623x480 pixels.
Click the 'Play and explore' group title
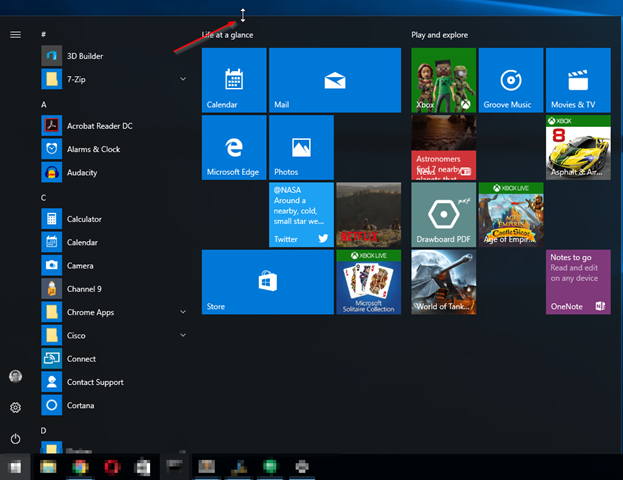coord(439,35)
